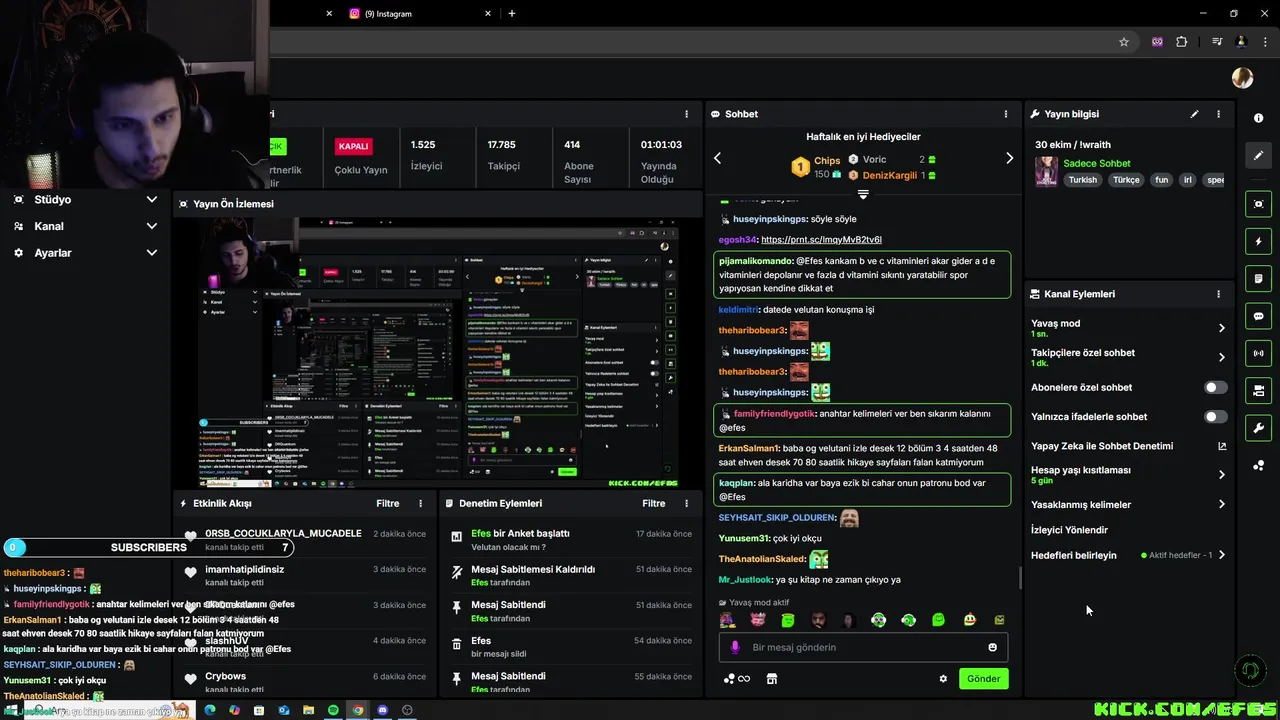Image resolution: width=1280 pixels, height=720 pixels.
Task: Toggle Yalnızca ifadelerle sohbet switch
Action: [x=1215, y=416]
